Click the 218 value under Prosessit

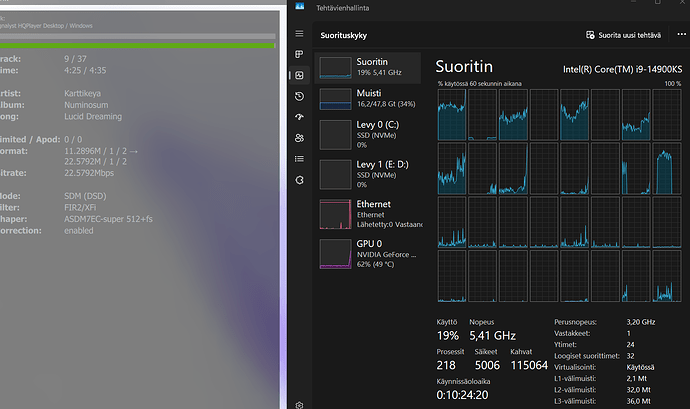(446, 365)
